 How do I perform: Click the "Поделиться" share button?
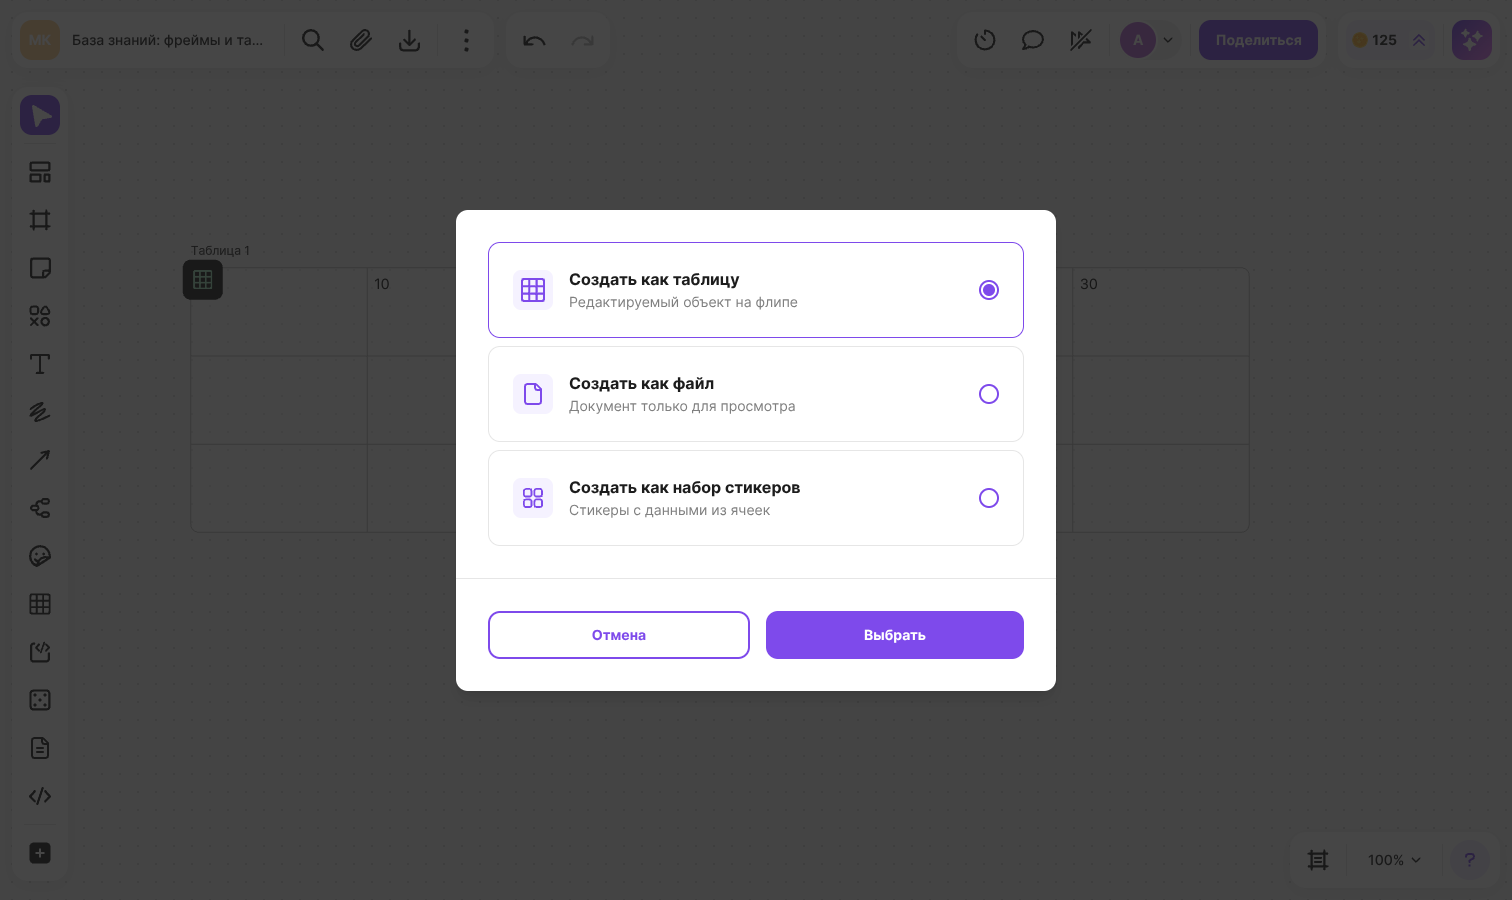pos(1258,40)
